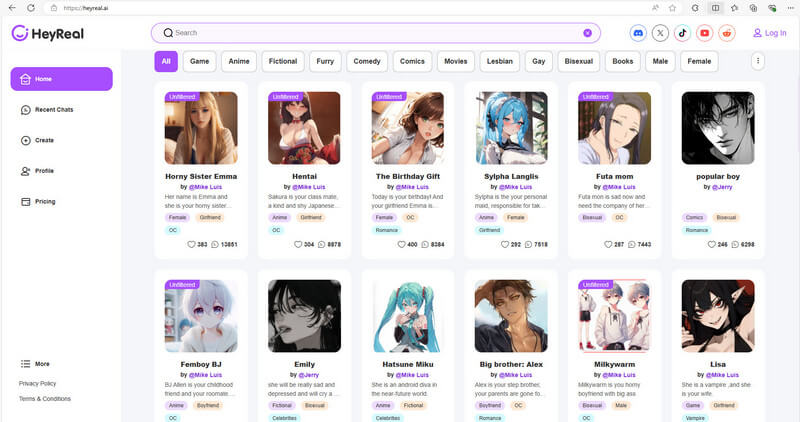Add page to favorites with star icon

[672, 8]
